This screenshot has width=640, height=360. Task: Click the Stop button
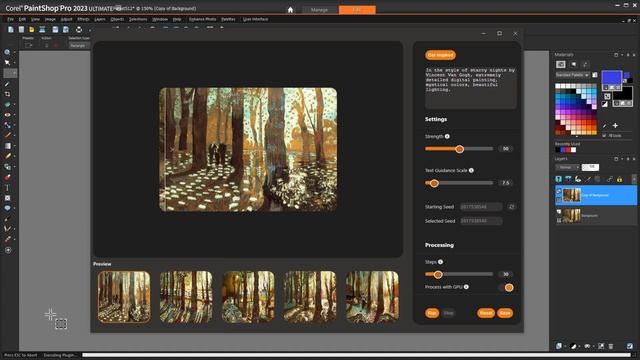[x=448, y=313]
